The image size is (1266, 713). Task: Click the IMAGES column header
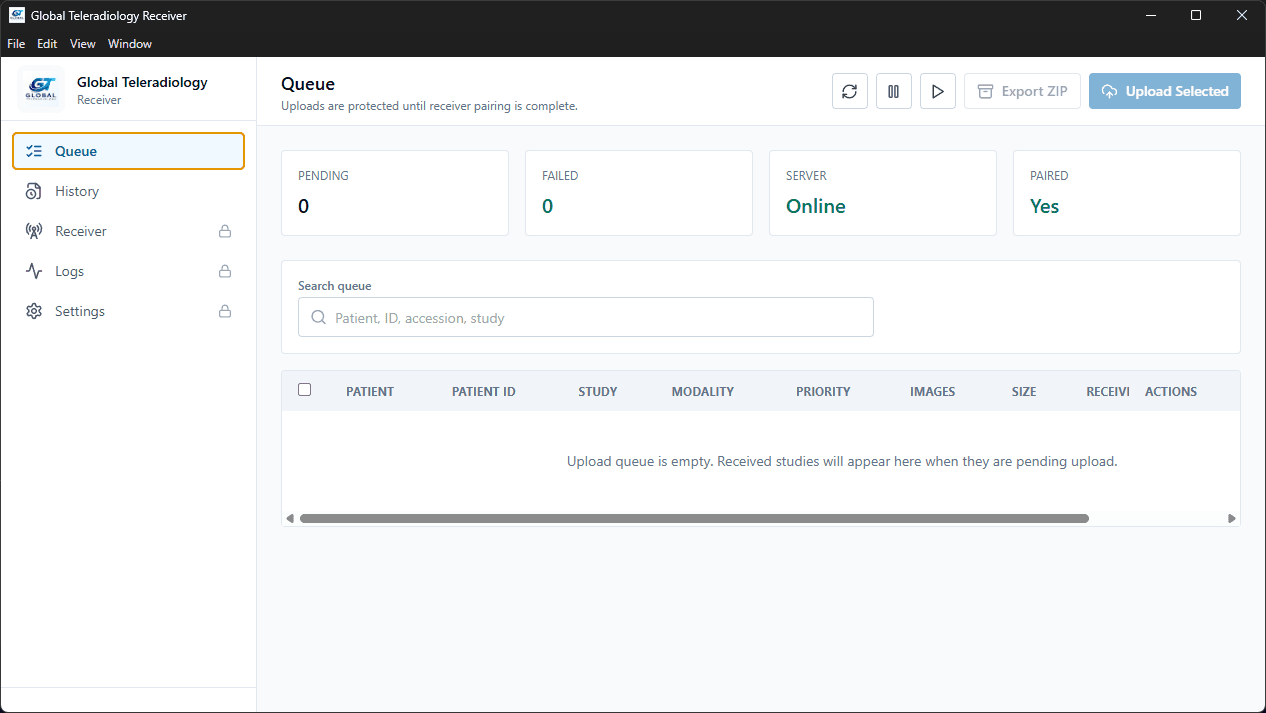933,392
